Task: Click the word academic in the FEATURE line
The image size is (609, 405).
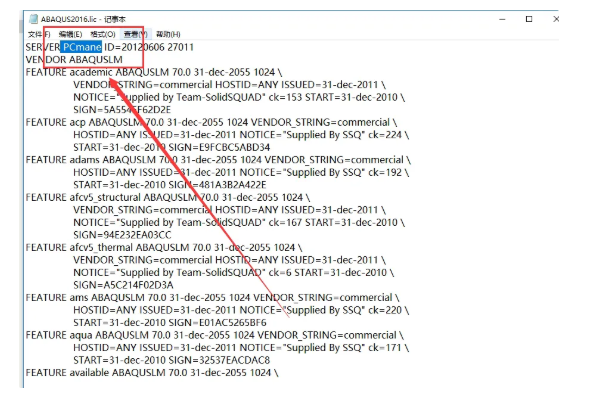Action: click(x=91, y=72)
